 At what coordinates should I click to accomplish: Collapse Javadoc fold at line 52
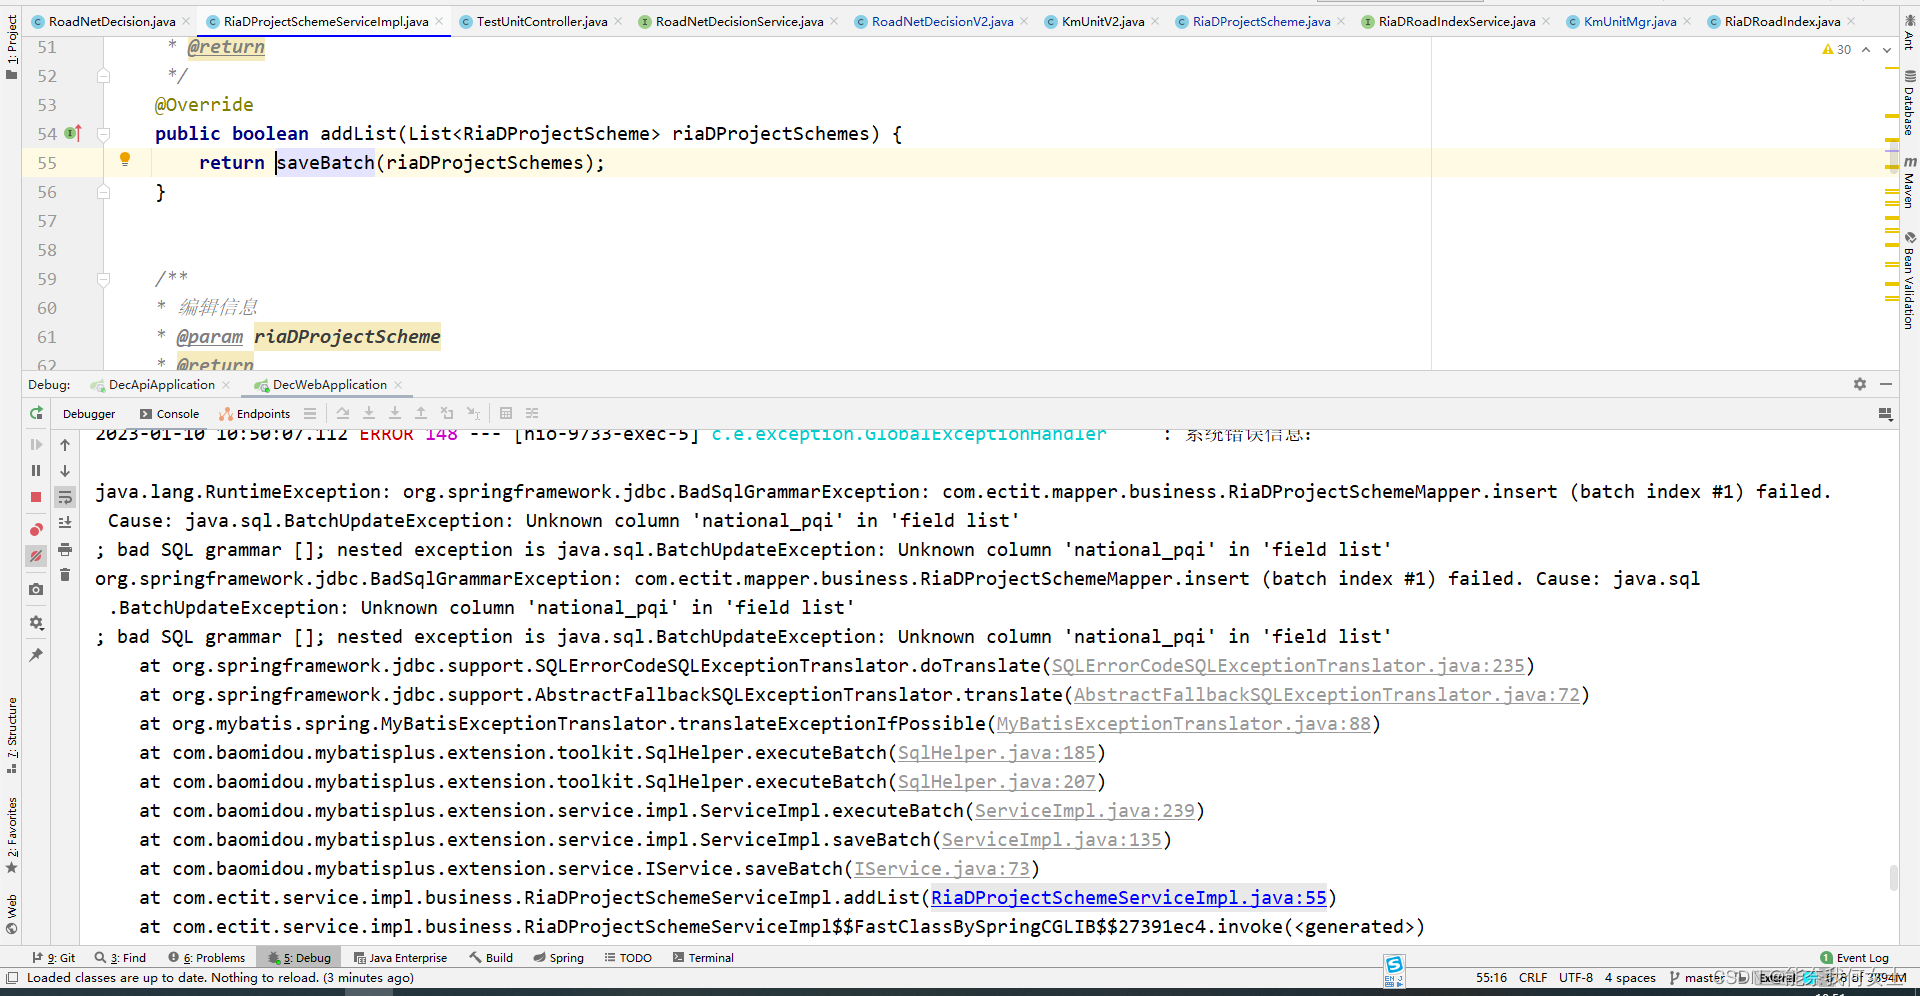click(x=103, y=76)
